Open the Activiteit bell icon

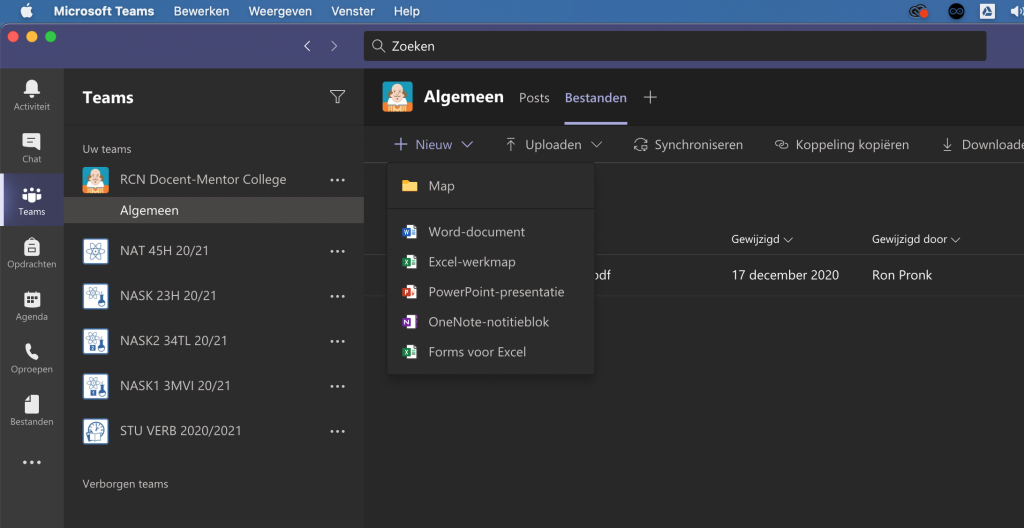[x=31, y=94]
